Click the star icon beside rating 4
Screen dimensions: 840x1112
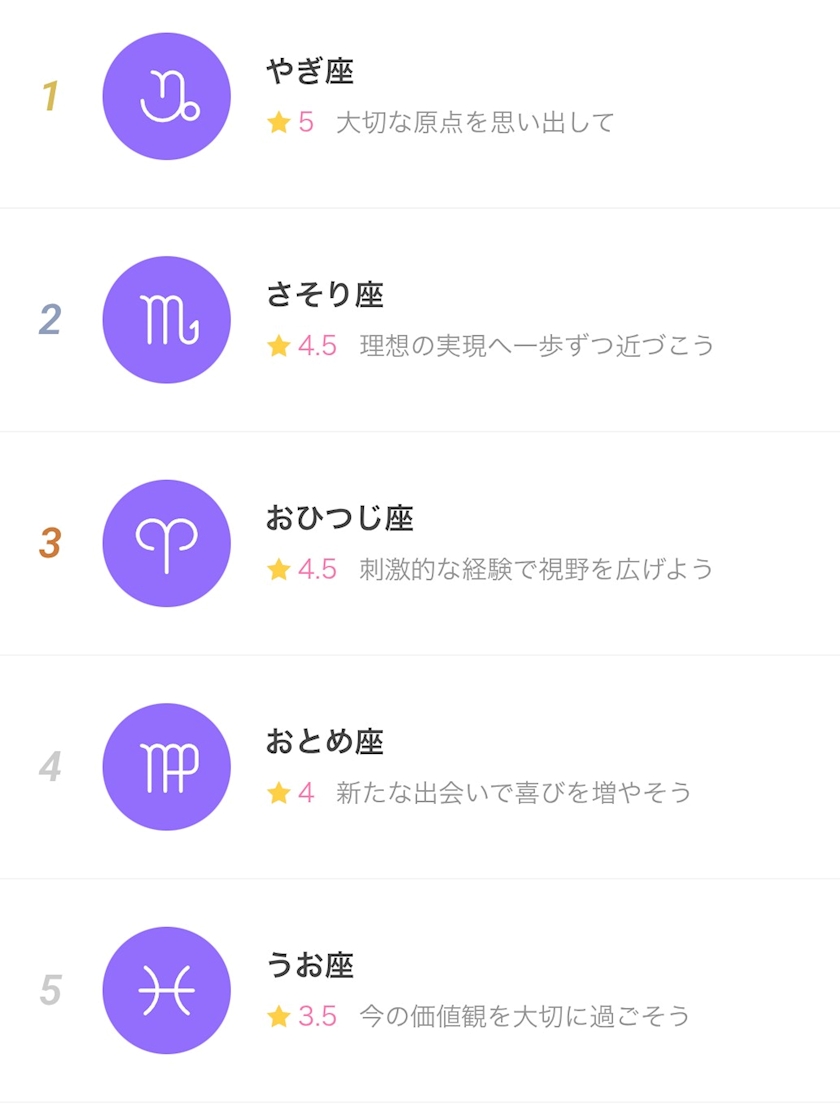click(x=278, y=794)
